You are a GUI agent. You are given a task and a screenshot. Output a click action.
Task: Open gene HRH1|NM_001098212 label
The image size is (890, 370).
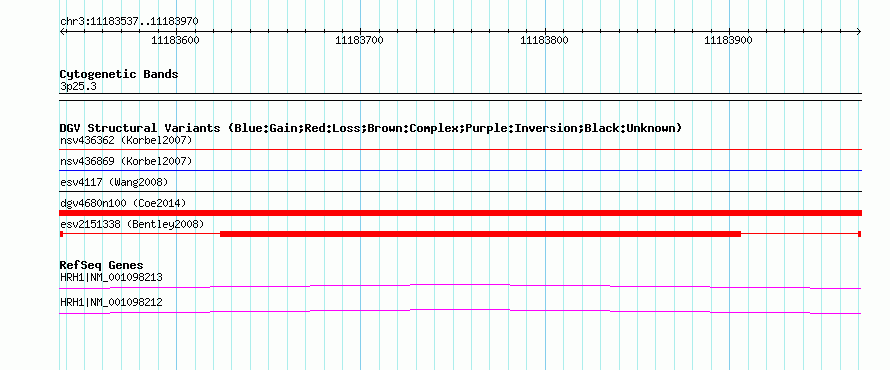coord(111,302)
